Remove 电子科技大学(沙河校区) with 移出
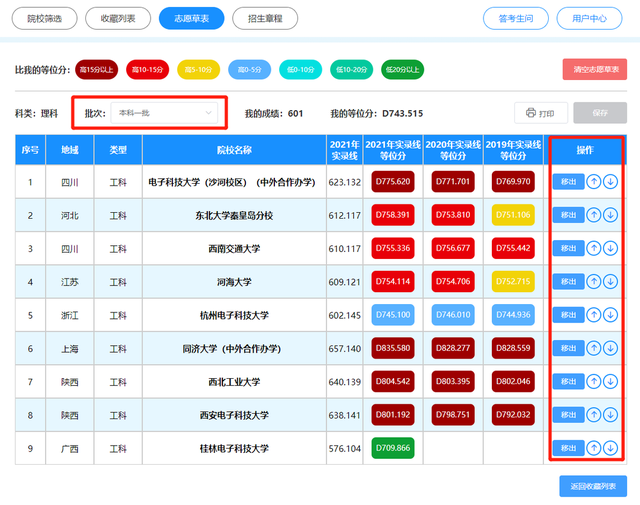Image resolution: width=640 pixels, height=505 pixels. pos(568,181)
